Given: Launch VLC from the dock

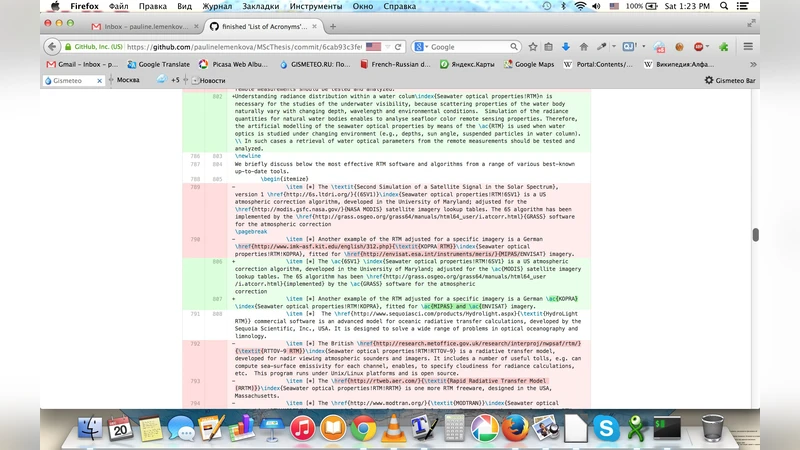Looking at the screenshot, I should click(x=393, y=428).
